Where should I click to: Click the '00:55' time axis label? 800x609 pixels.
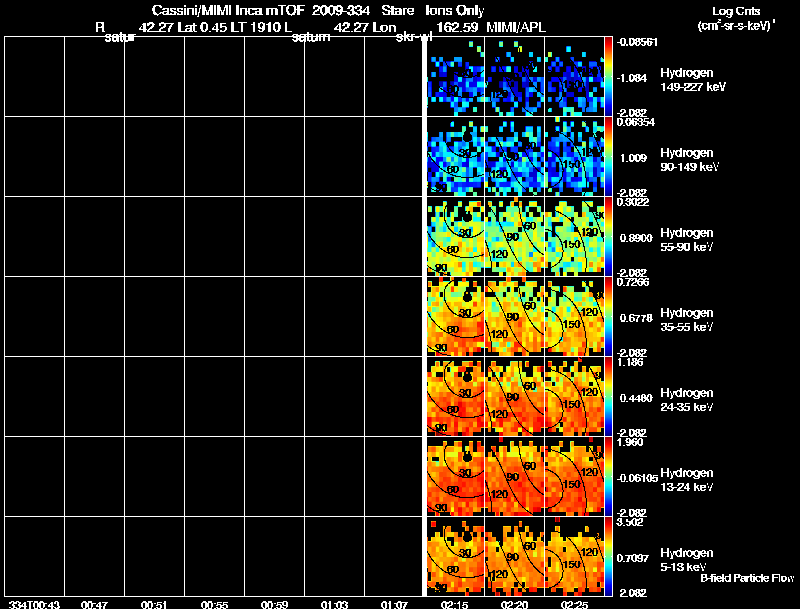pyautogui.click(x=214, y=605)
